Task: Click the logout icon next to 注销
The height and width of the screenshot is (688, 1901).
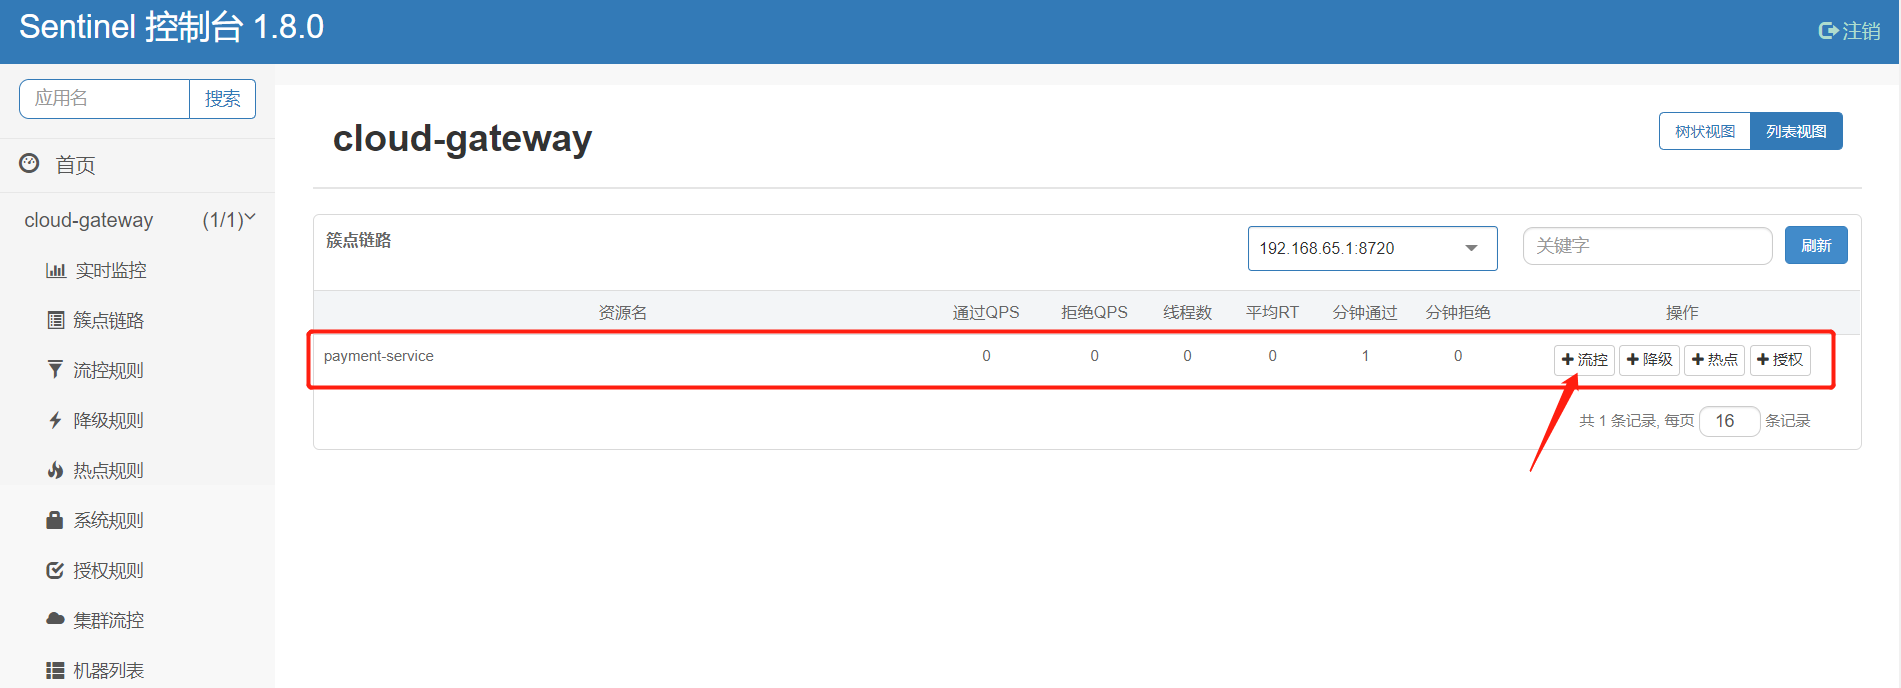Action: click(1828, 31)
